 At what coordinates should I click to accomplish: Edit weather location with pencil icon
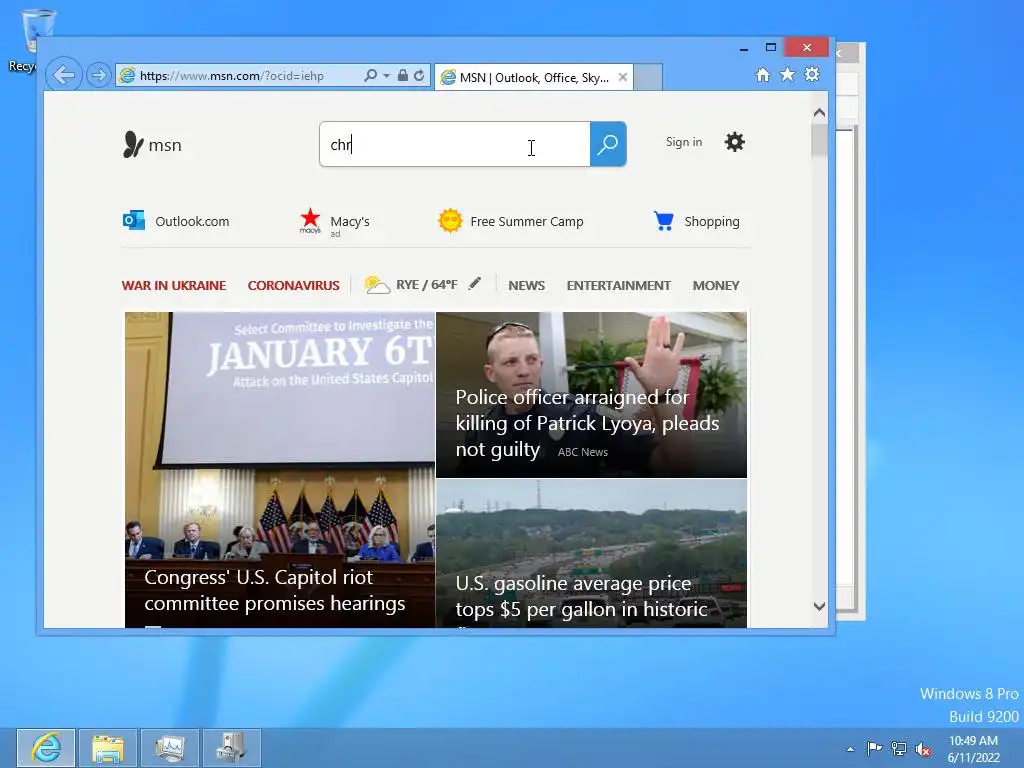pyautogui.click(x=475, y=283)
